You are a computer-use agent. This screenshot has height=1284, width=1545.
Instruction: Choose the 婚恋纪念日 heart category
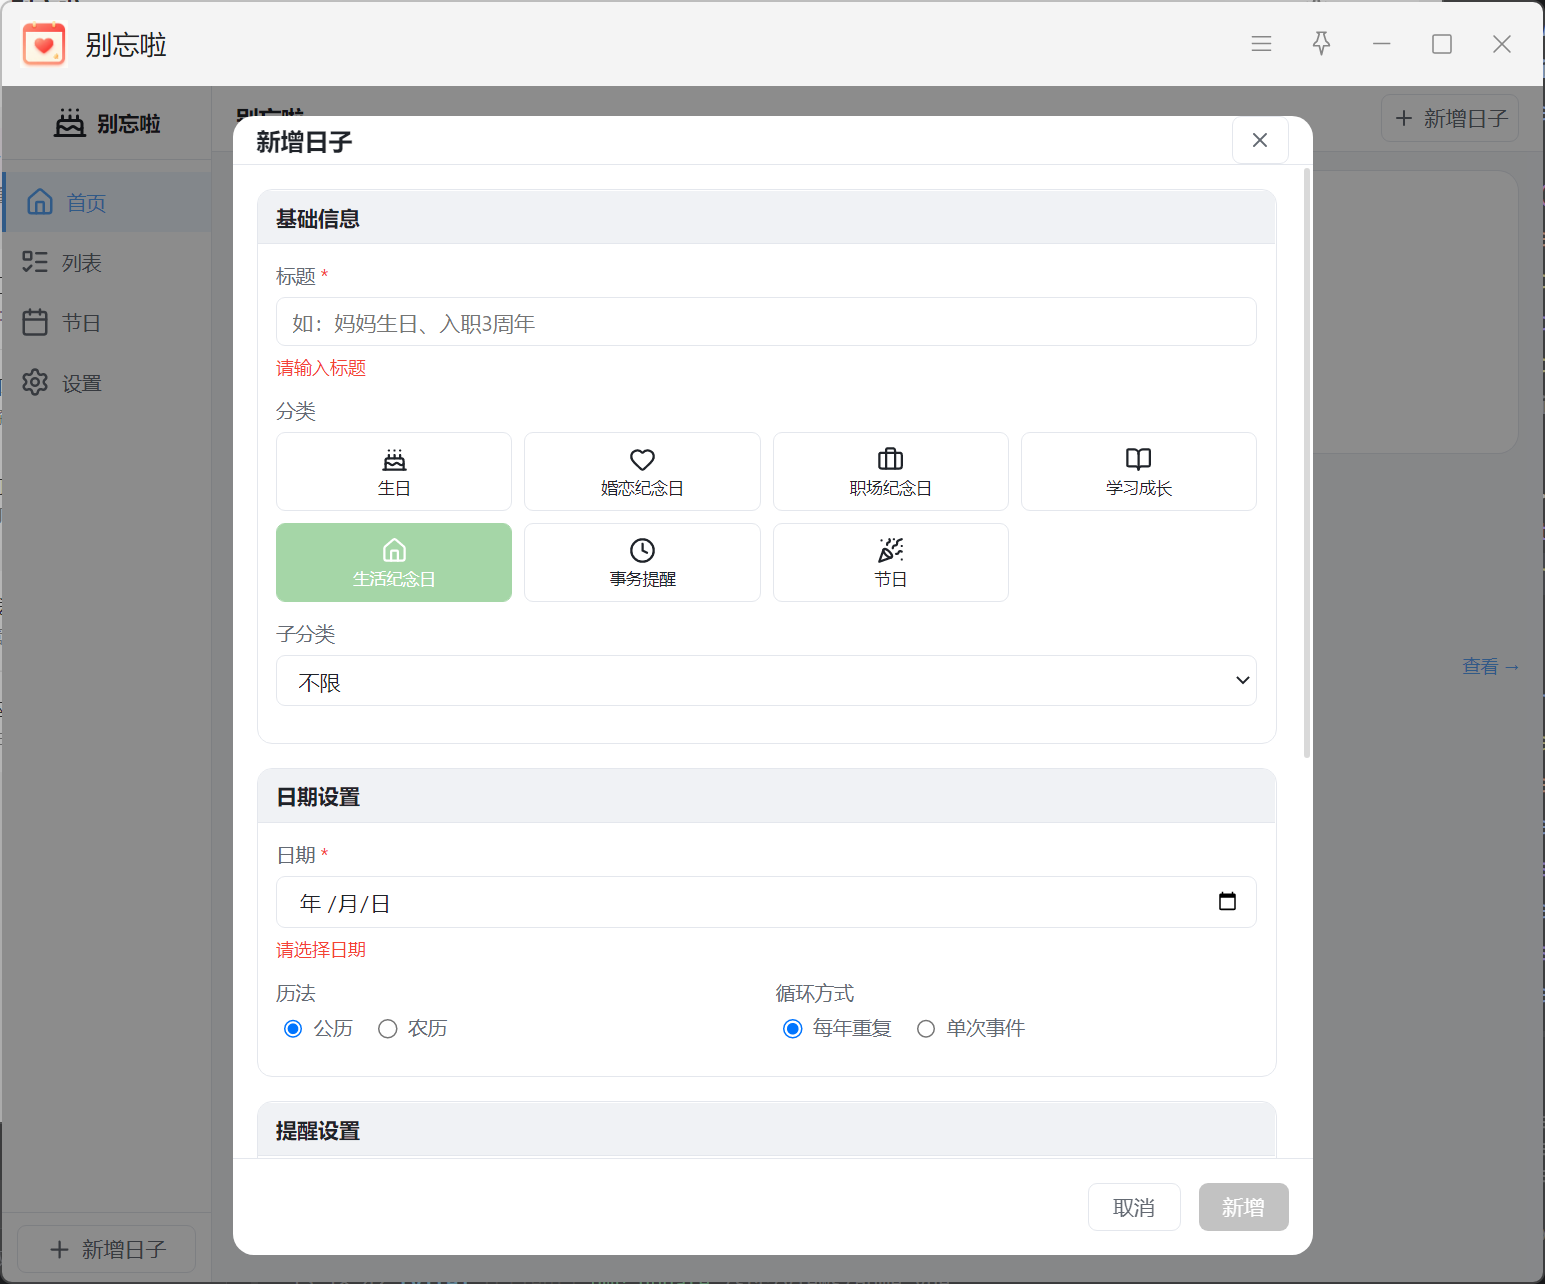642,472
